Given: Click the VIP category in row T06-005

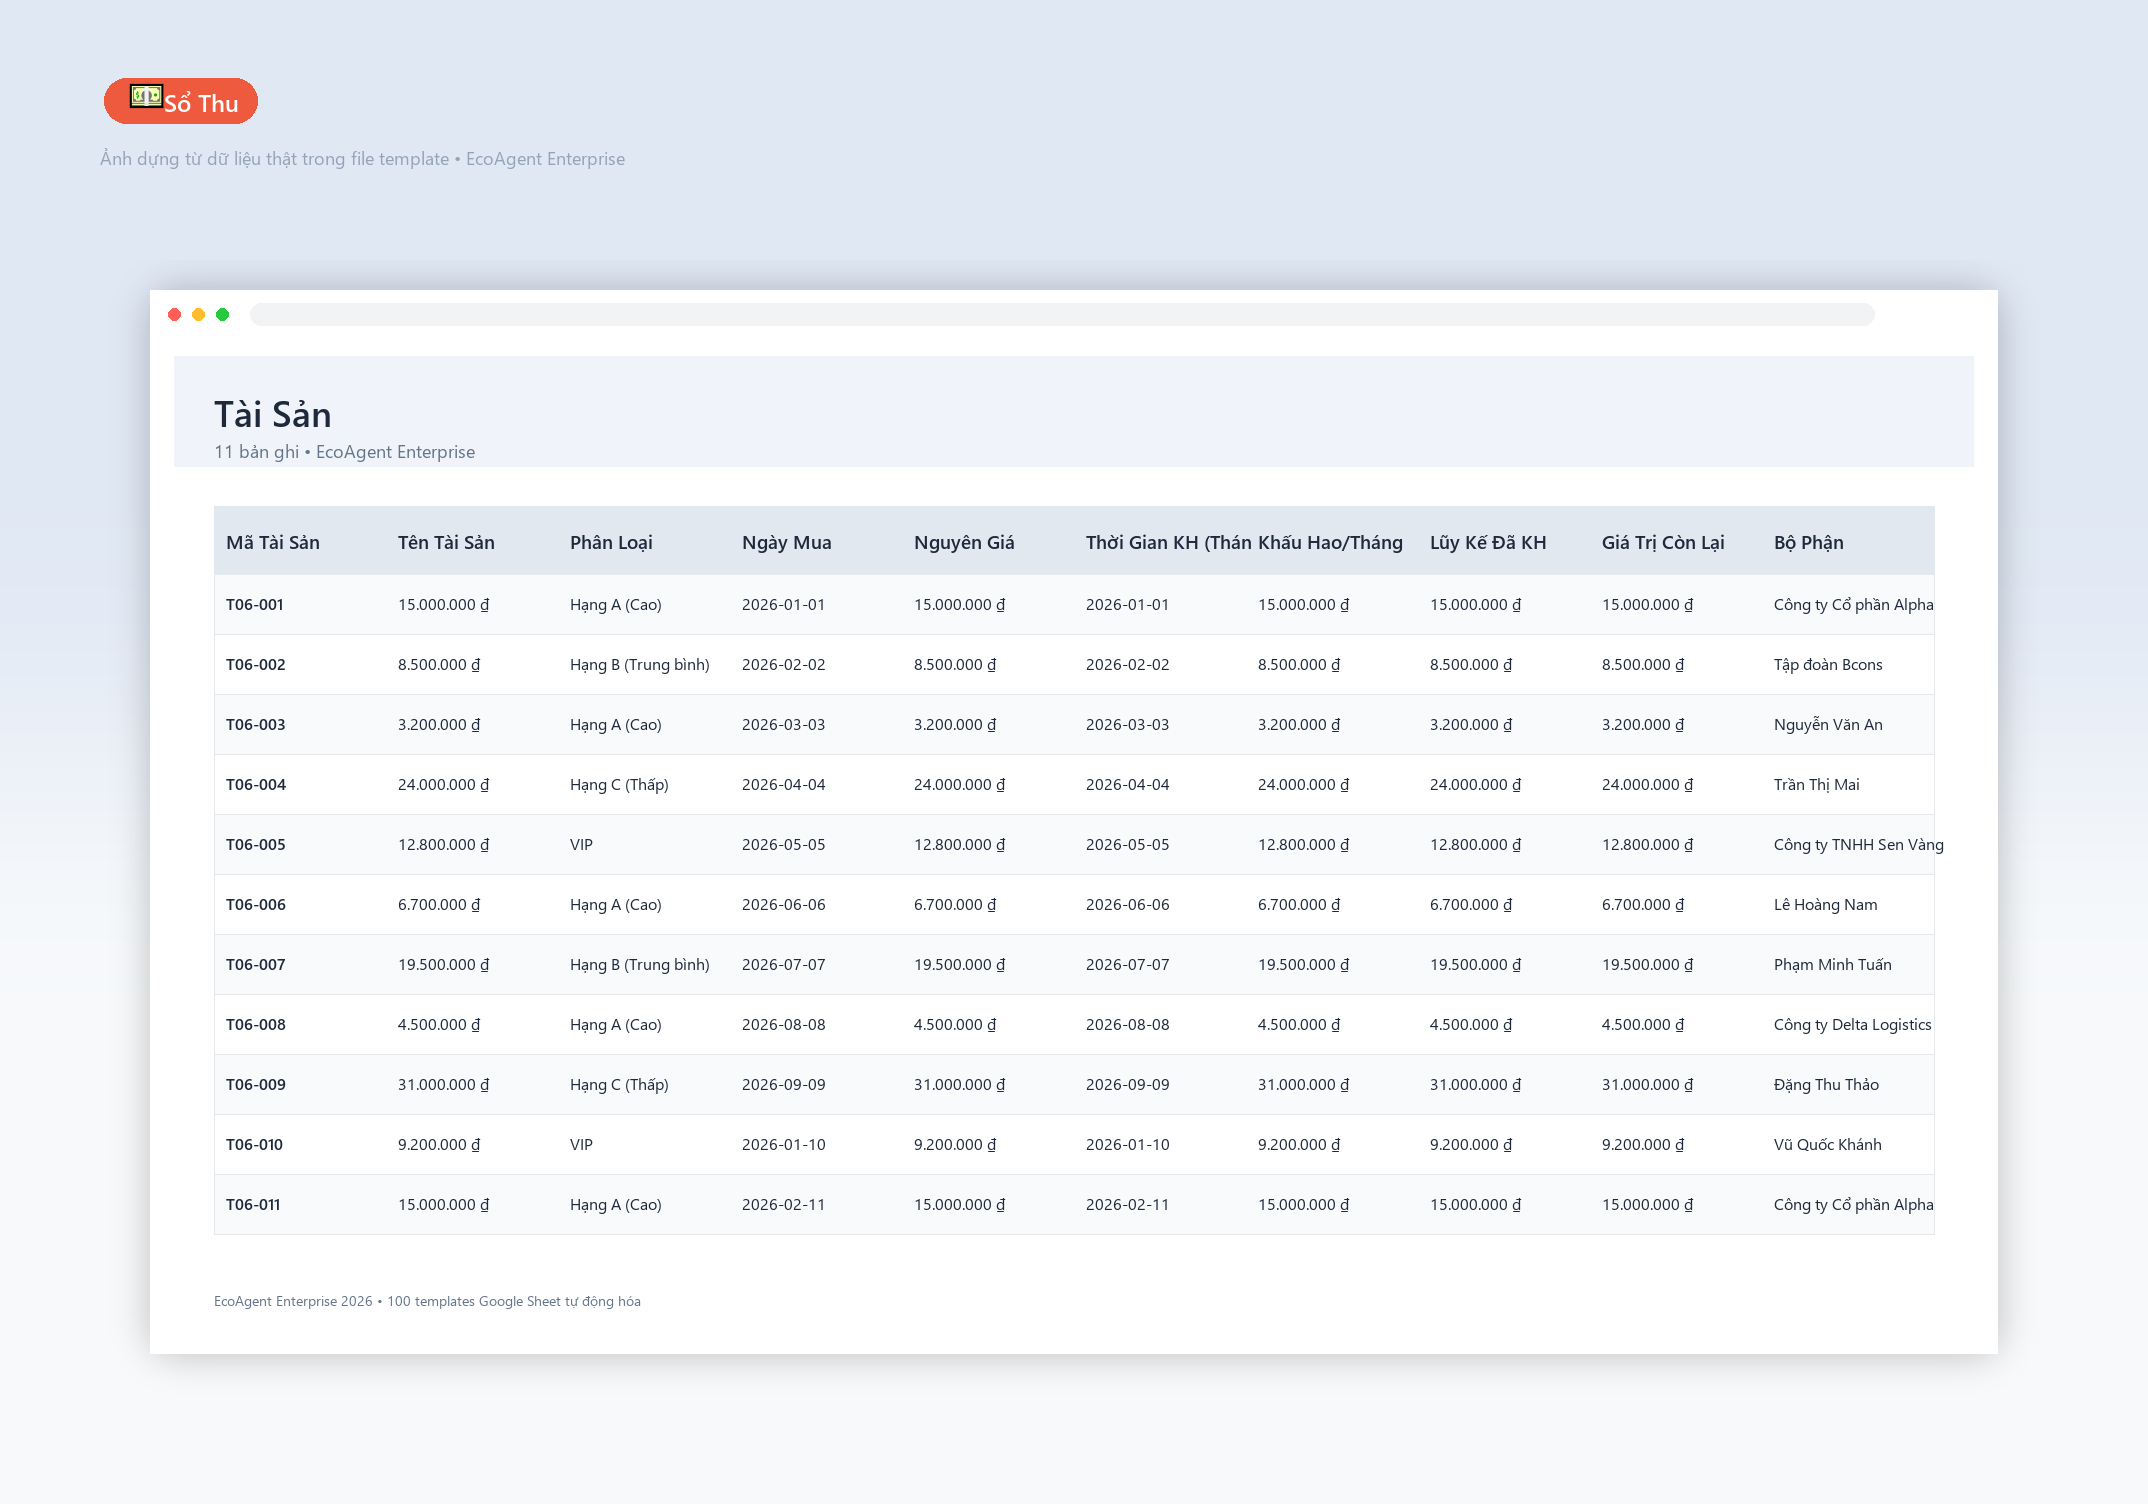Looking at the screenshot, I should pos(581,845).
